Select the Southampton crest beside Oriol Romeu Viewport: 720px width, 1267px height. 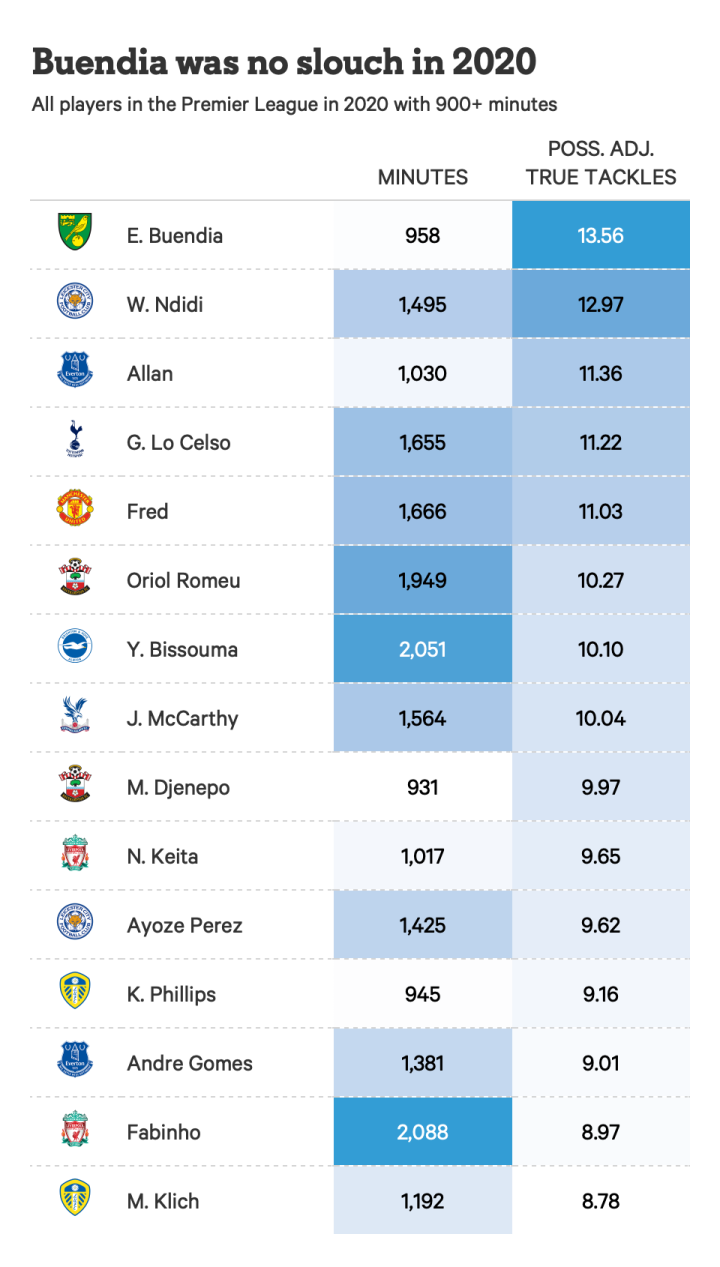pyautogui.click(x=75, y=579)
